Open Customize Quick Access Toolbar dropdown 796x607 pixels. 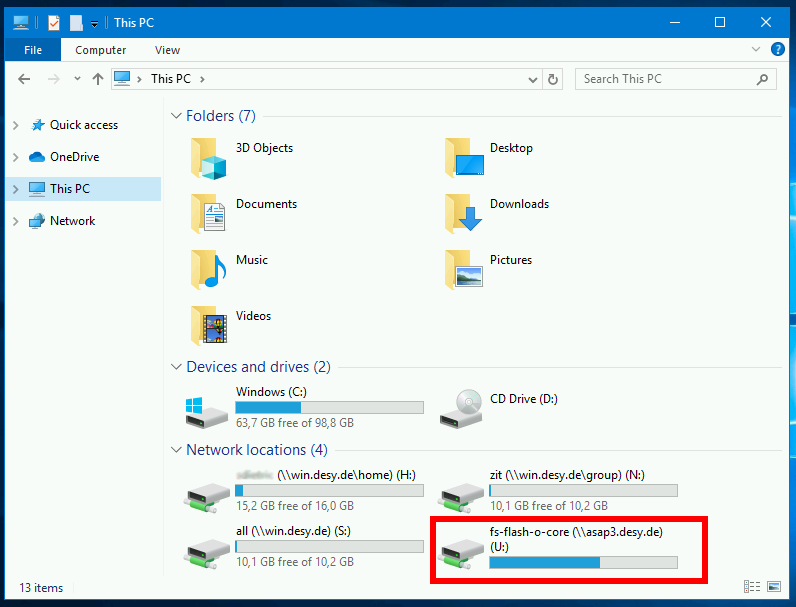pyautogui.click(x=94, y=23)
